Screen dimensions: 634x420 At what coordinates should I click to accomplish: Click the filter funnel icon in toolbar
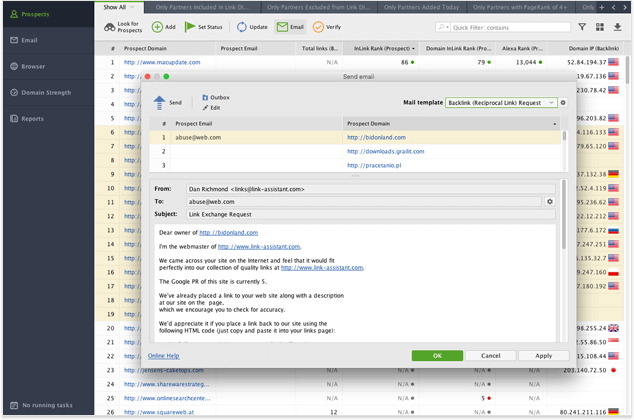click(x=583, y=27)
